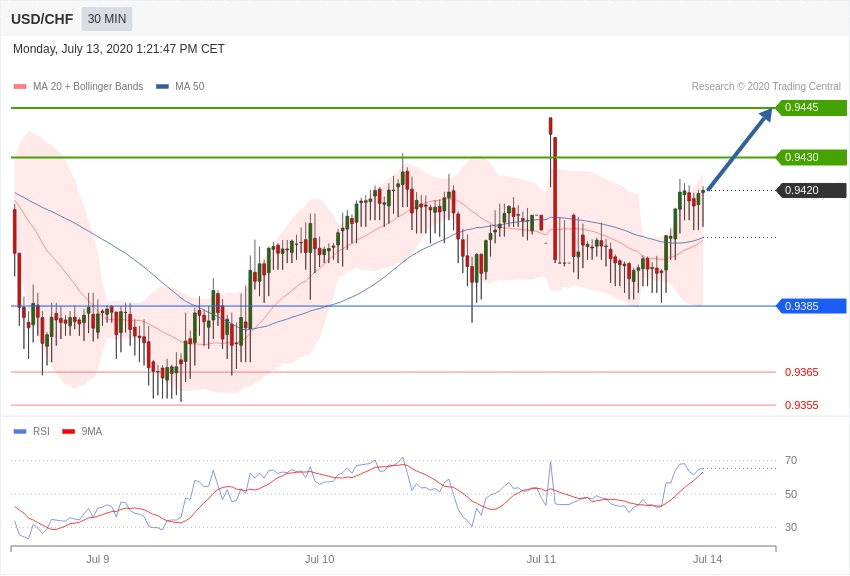Image resolution: width=850 pixels, height=576 pixels.
Task: Select the Jul 10 date axis label
Action: click(319, 559)
